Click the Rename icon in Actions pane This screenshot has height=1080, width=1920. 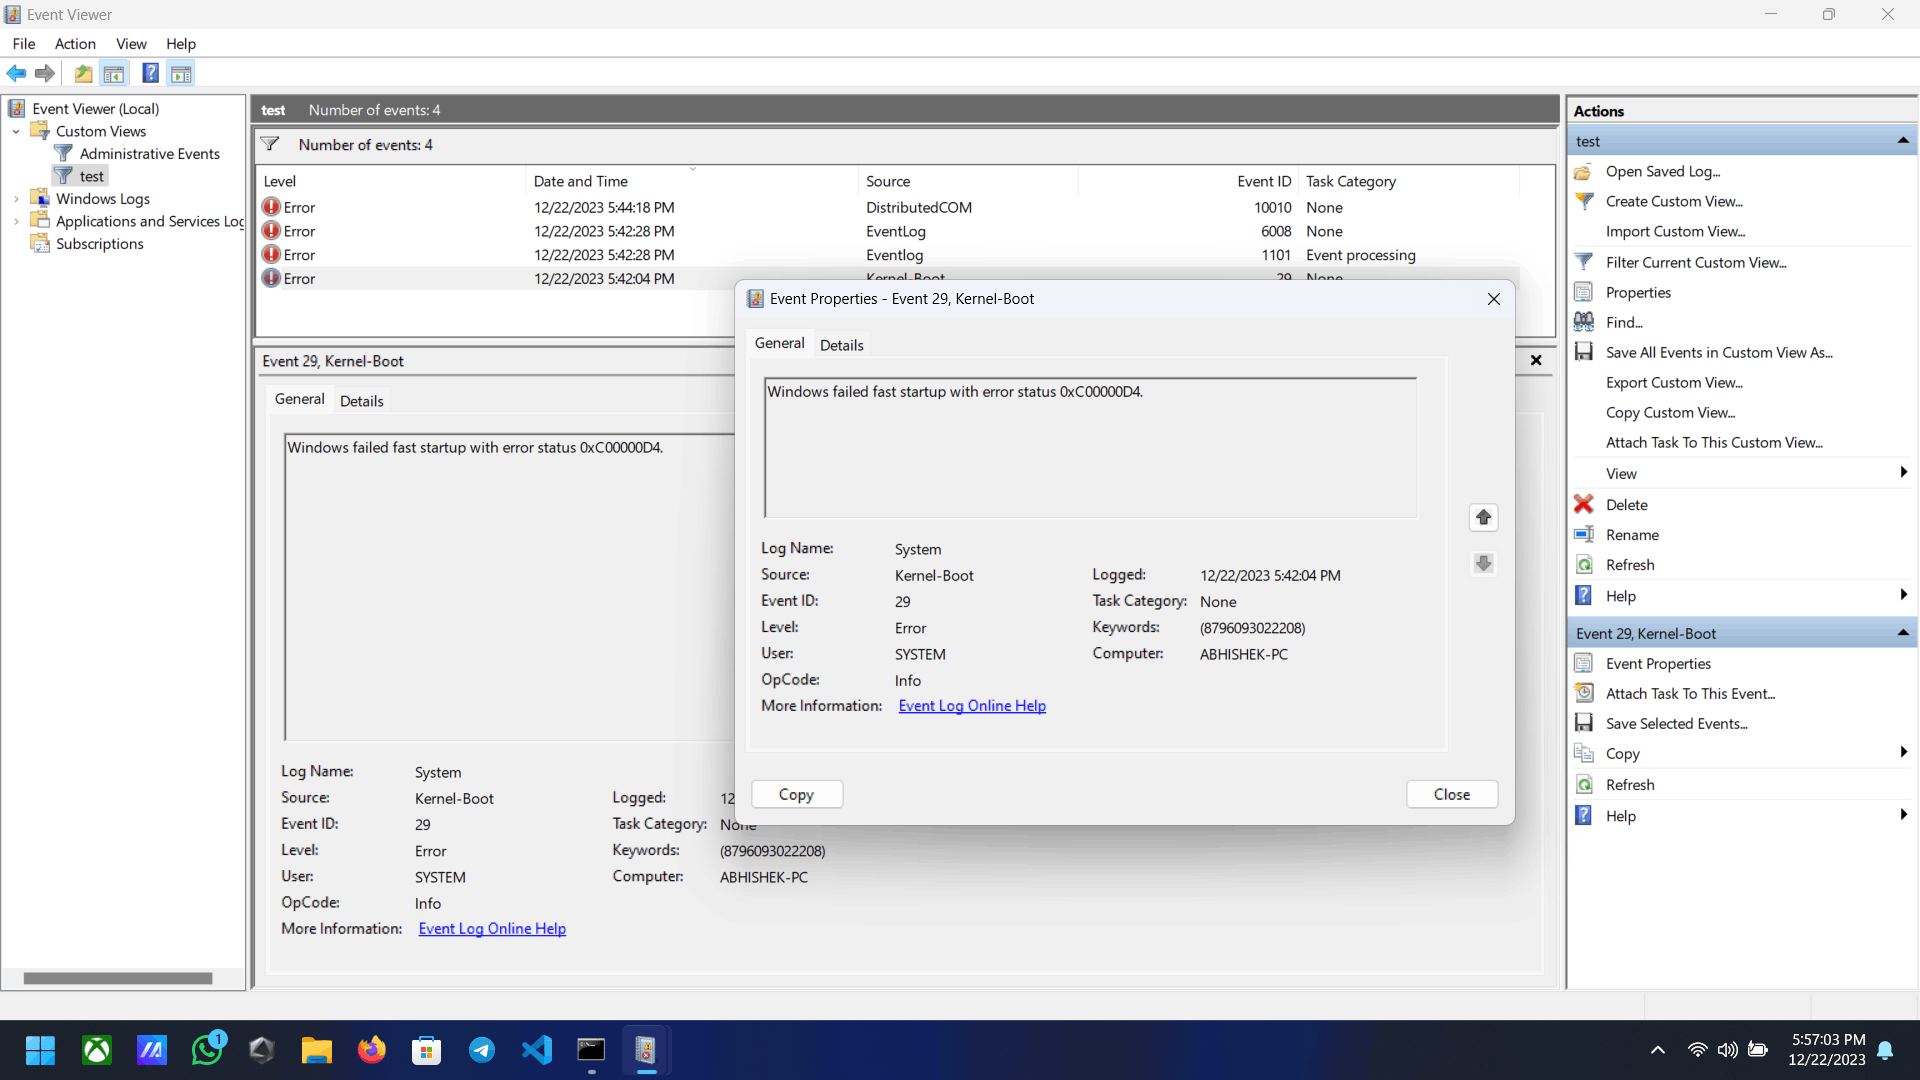click(1584, 535)
